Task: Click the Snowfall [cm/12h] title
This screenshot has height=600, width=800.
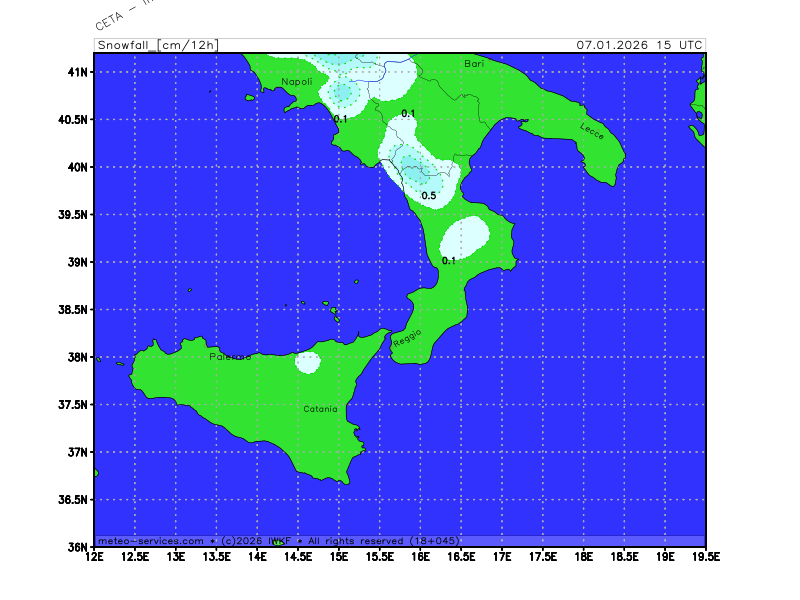Action: point(157,45)
